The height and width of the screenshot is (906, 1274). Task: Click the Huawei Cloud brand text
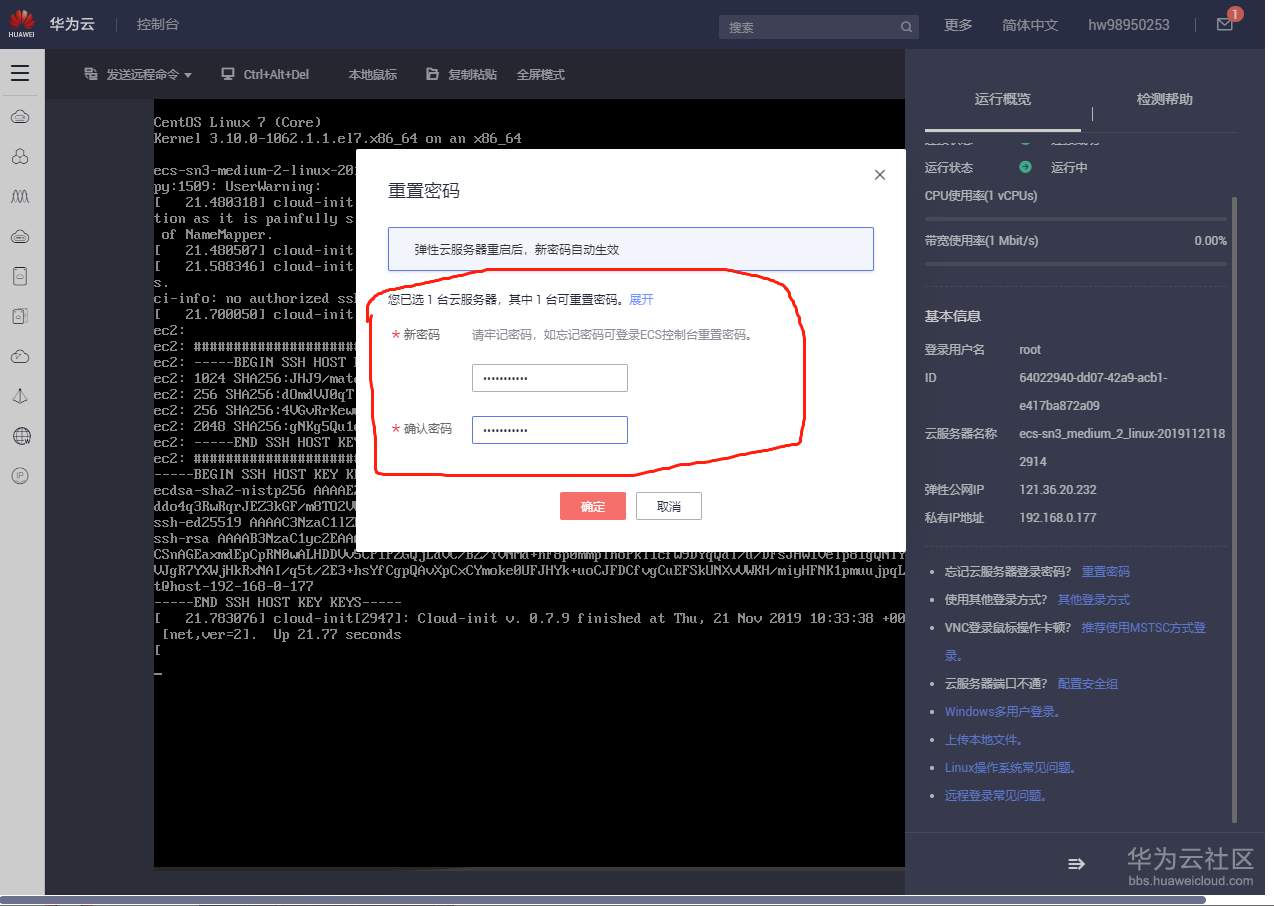click(72, 24)
